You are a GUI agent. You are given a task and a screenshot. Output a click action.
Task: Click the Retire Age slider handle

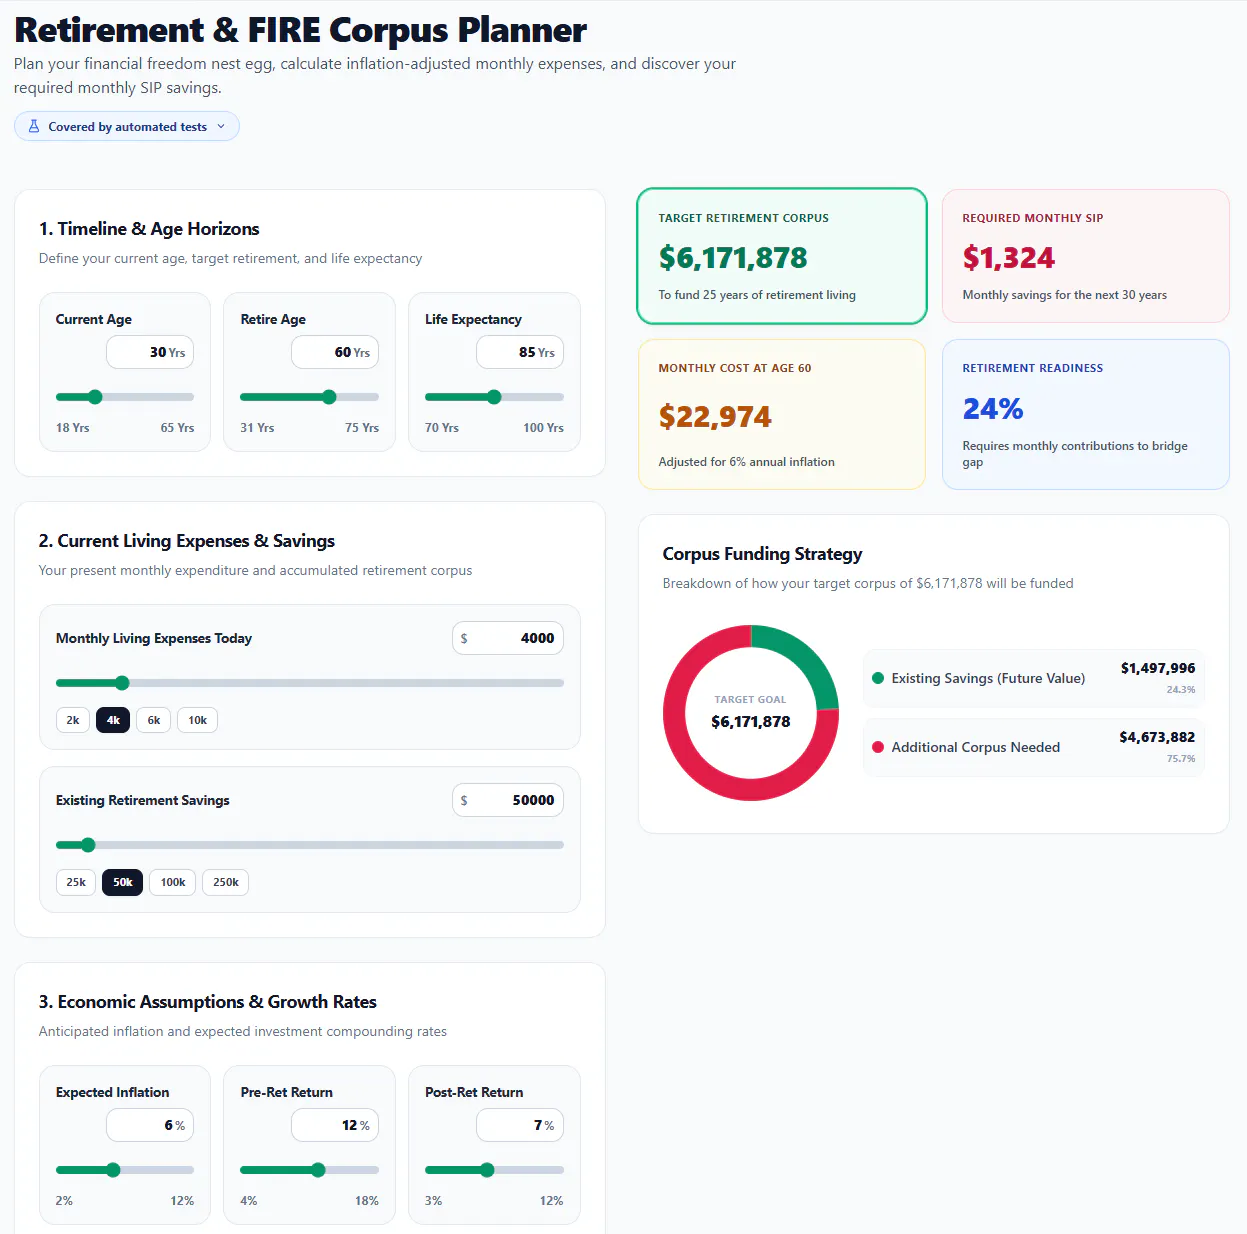[x=329, y=397]
